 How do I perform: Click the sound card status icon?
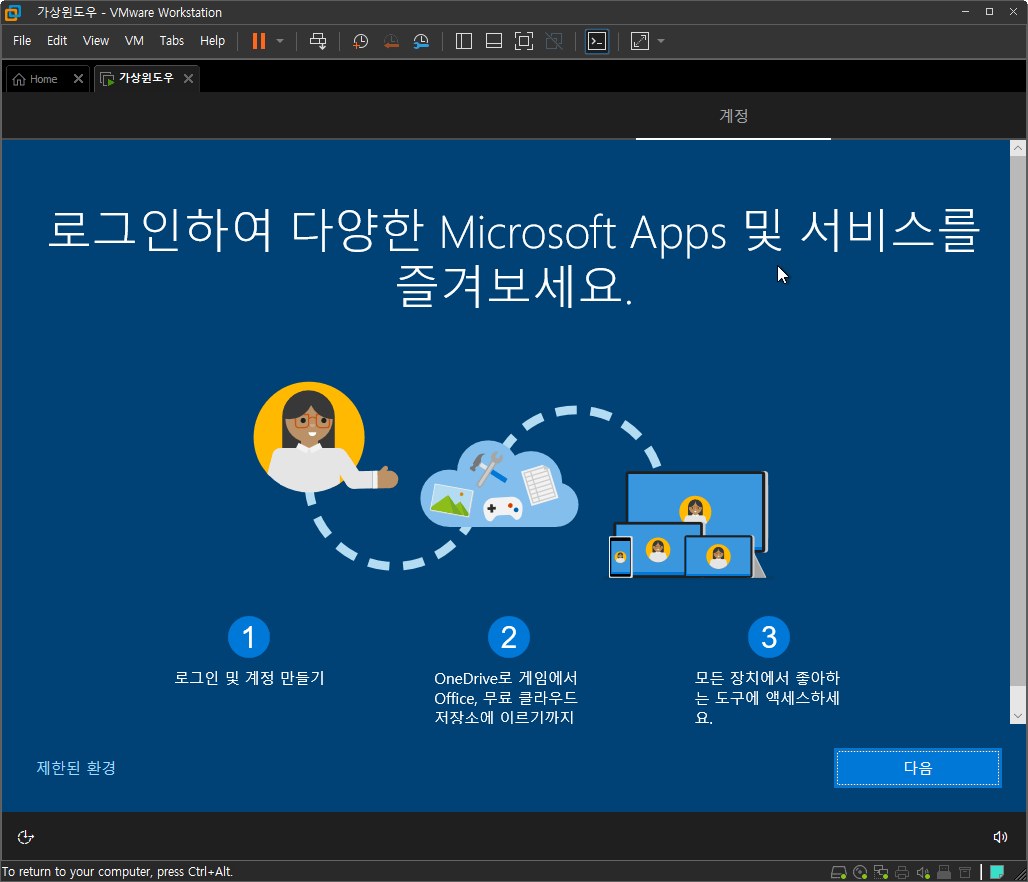(x=923, y=872)
